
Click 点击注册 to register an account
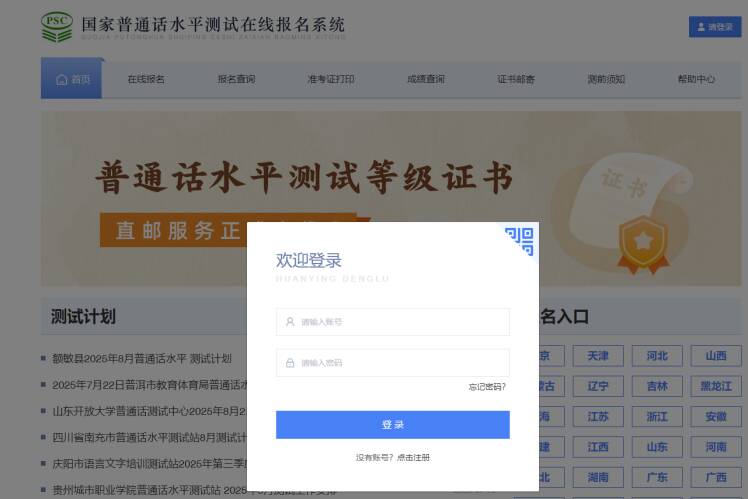point(413,457)
